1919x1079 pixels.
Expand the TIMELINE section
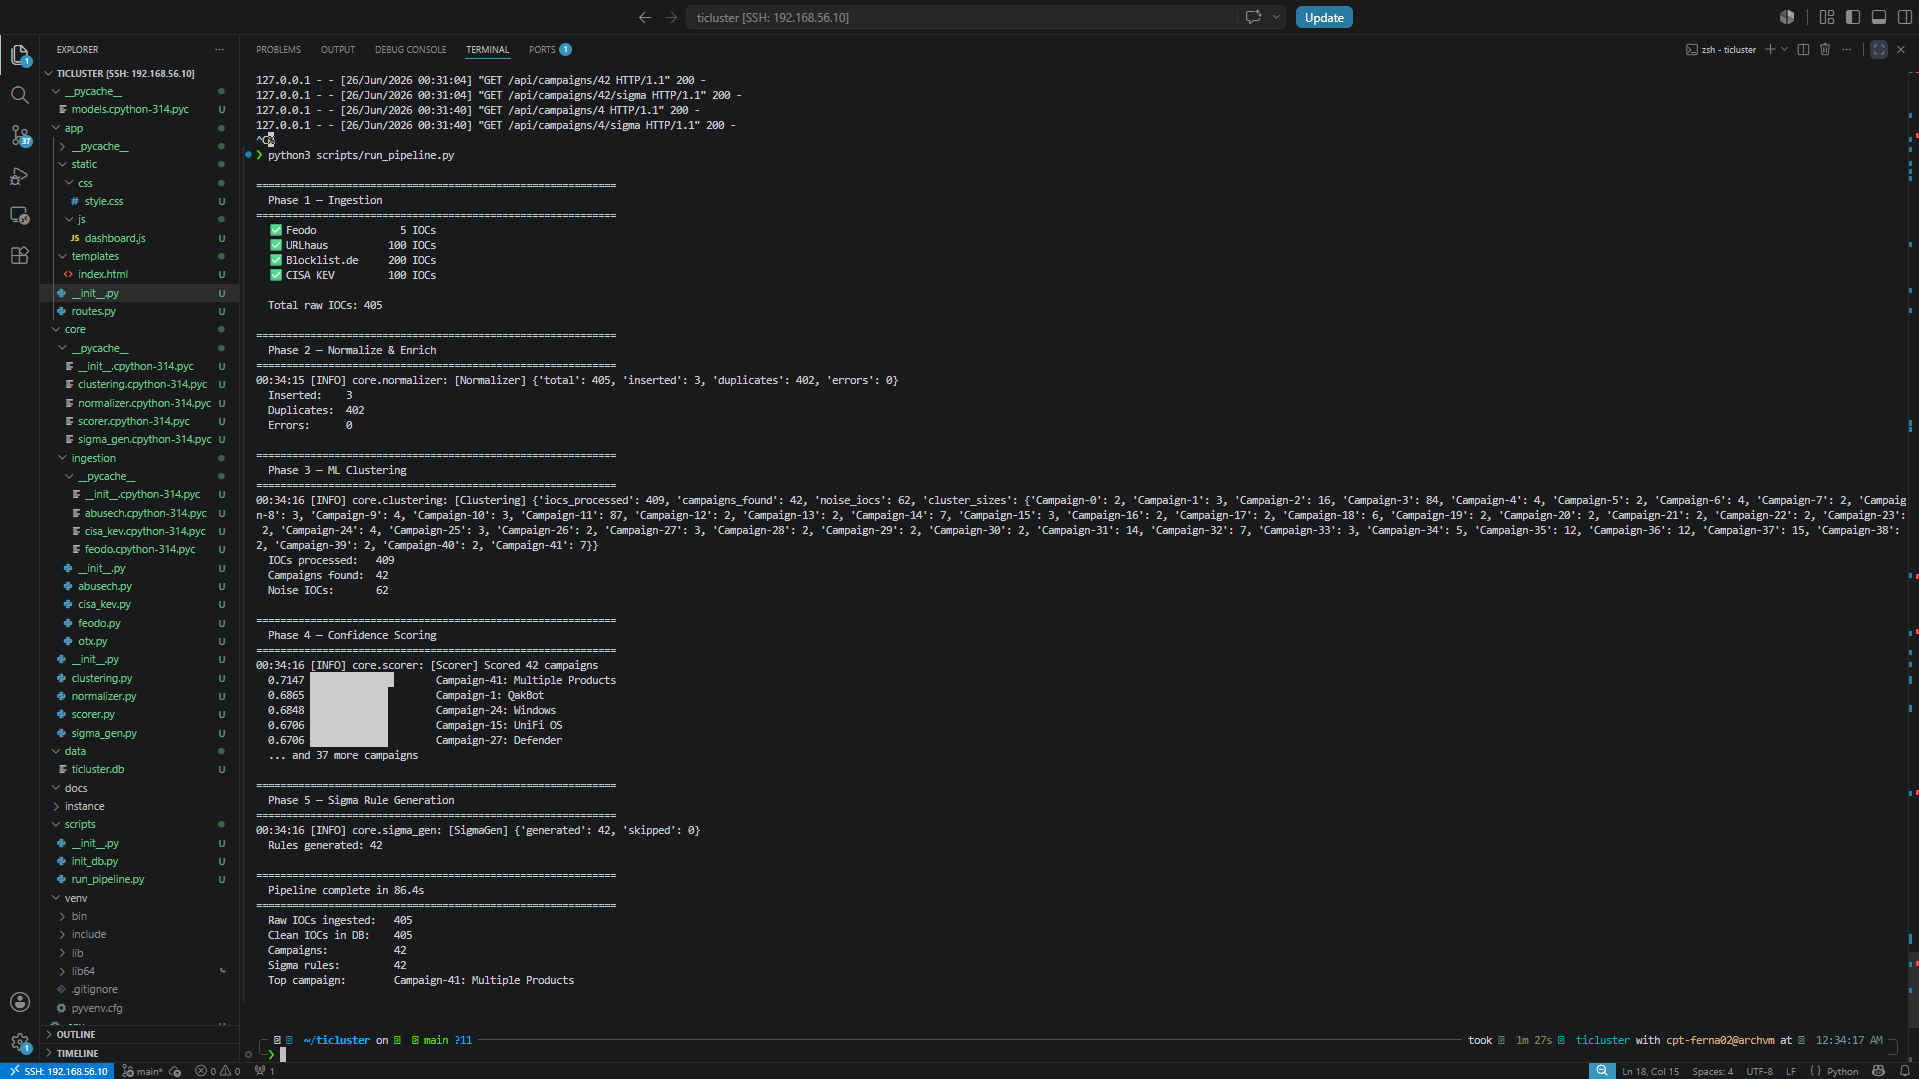click(x=140, y=1053)
